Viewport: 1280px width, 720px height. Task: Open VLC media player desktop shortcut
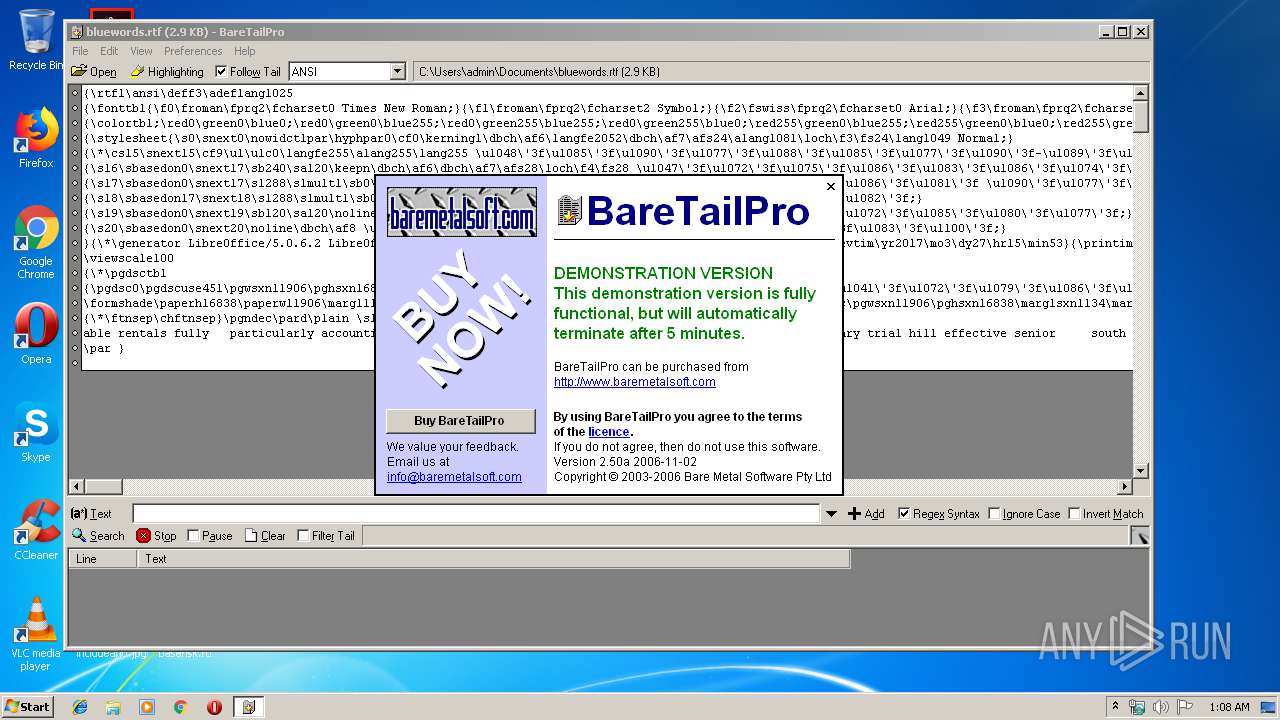click(x=36, y=634)
